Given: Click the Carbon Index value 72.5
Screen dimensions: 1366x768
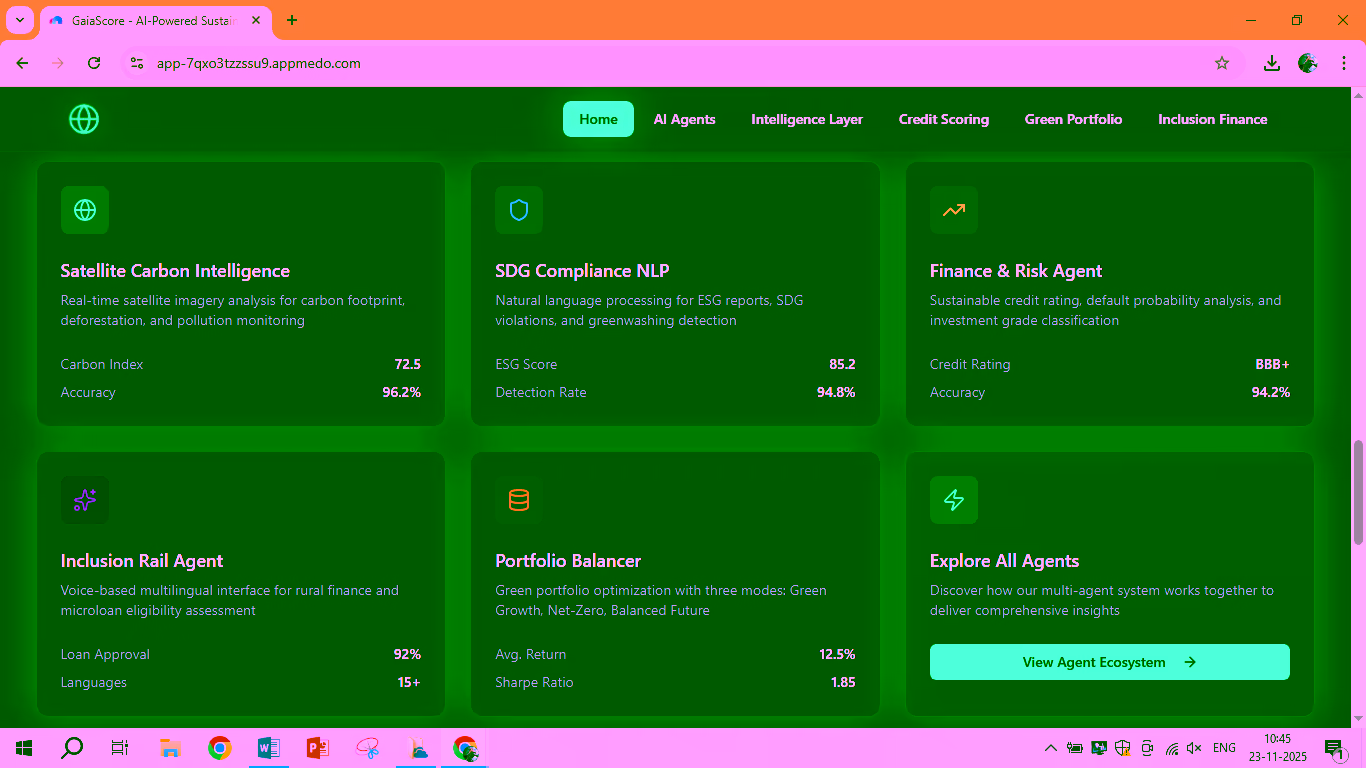Looking at the screenshot, I should (x=408, y=364).
